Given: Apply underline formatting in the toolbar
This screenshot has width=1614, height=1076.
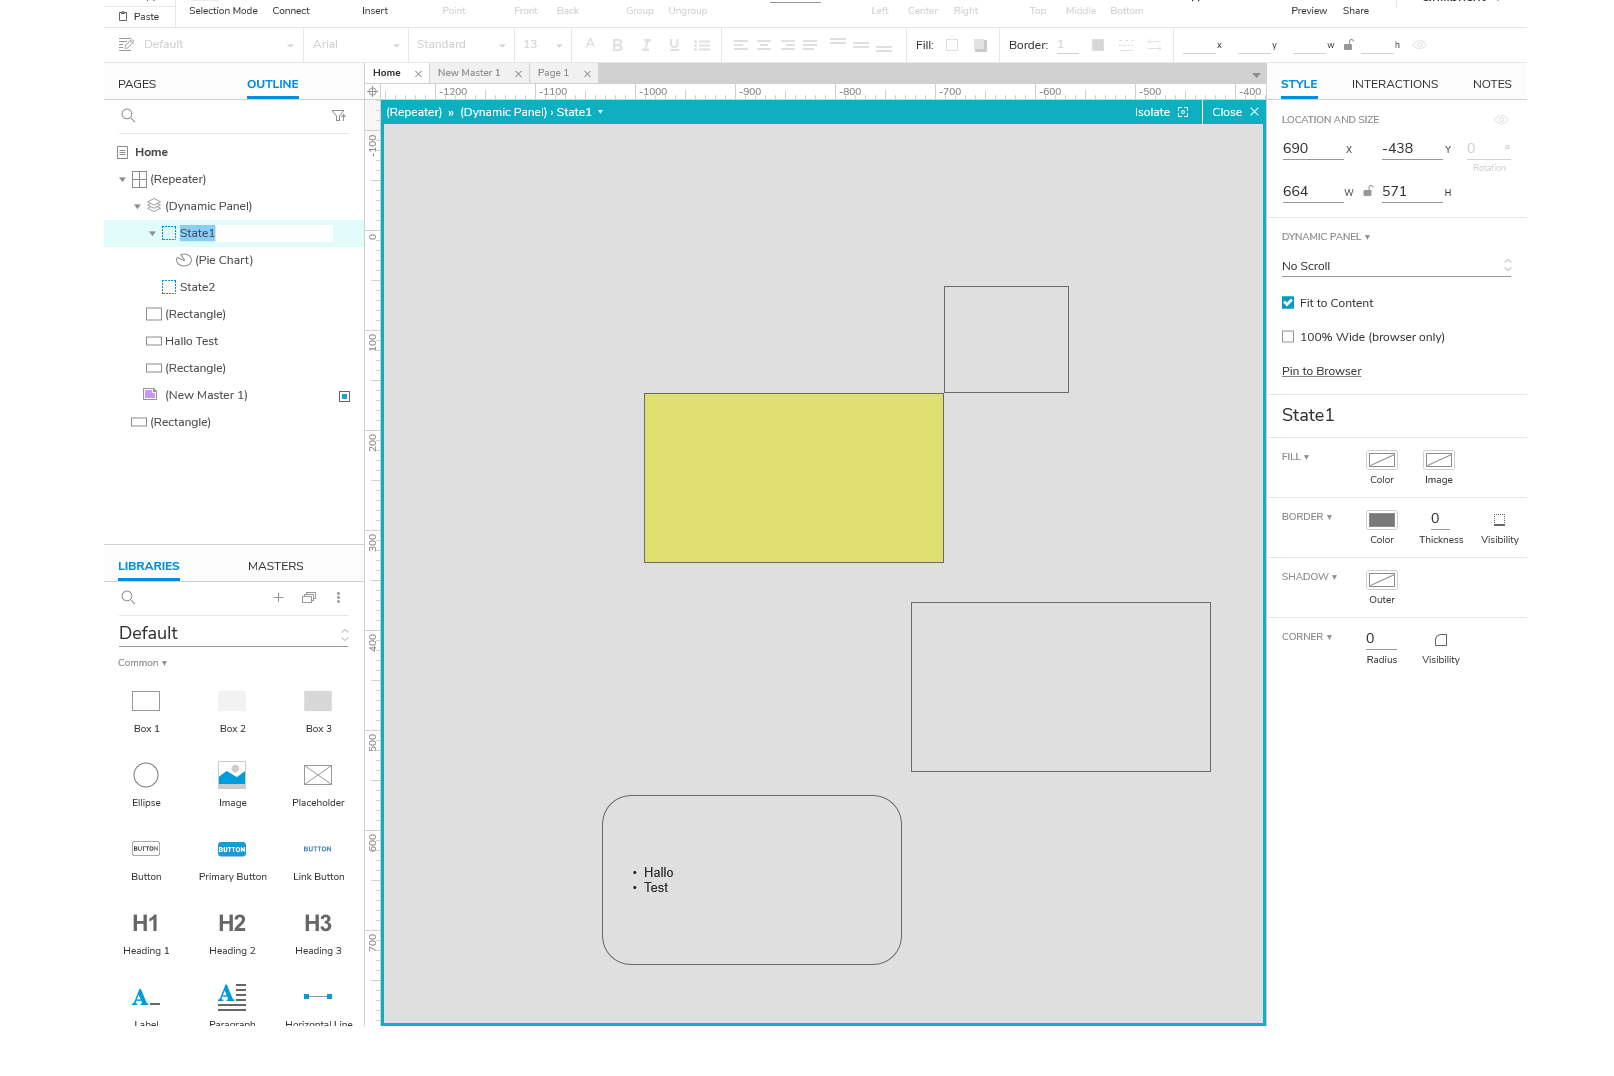Looking at the screenshot, I should (x=674, y=45).
